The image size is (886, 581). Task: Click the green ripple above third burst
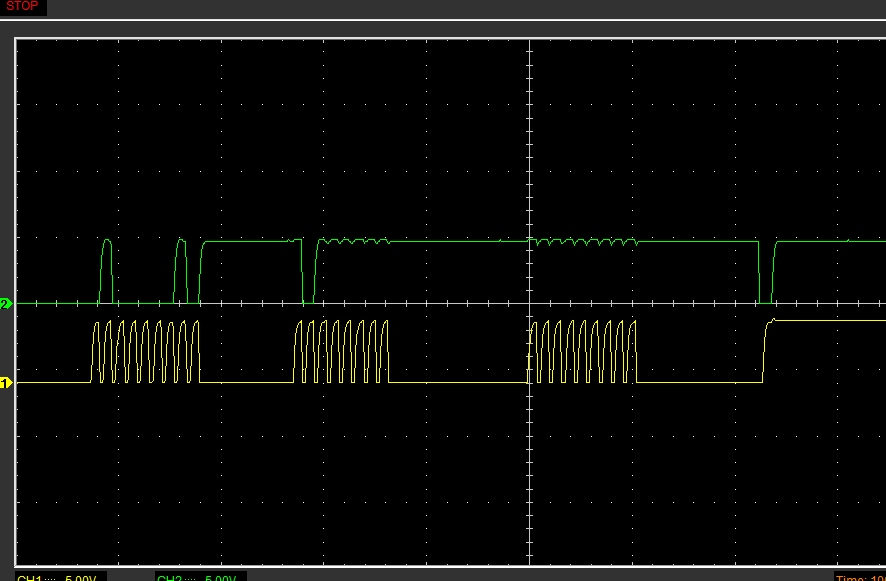click(587, 242)
